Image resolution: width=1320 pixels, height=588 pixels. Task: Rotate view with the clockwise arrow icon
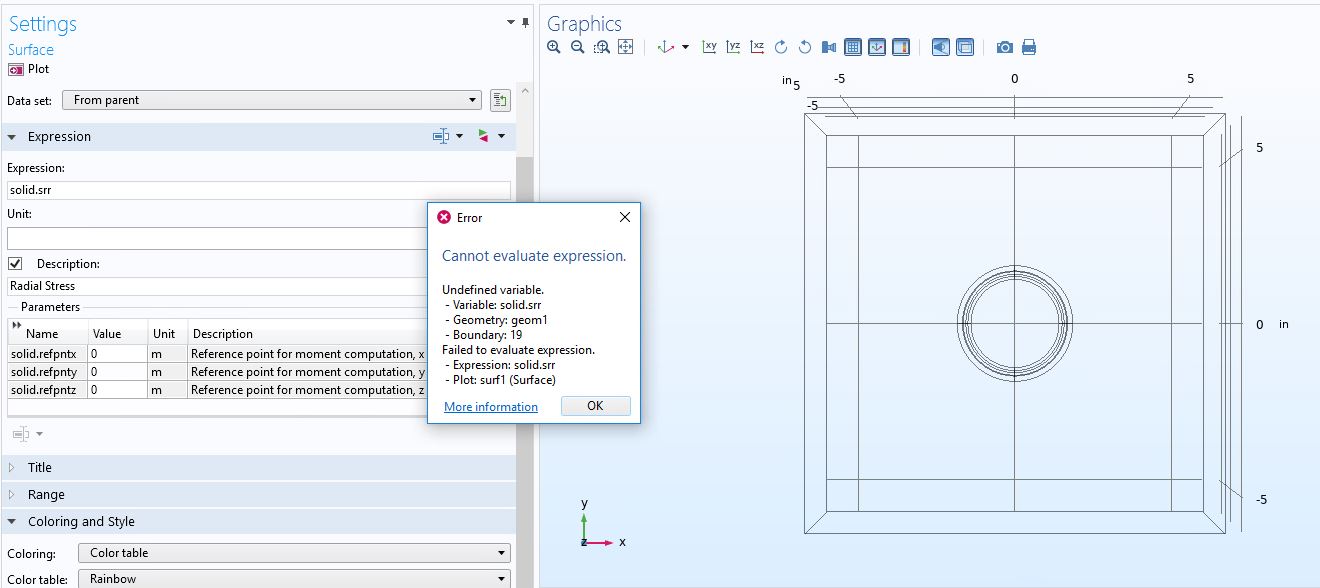click(781, 47)
